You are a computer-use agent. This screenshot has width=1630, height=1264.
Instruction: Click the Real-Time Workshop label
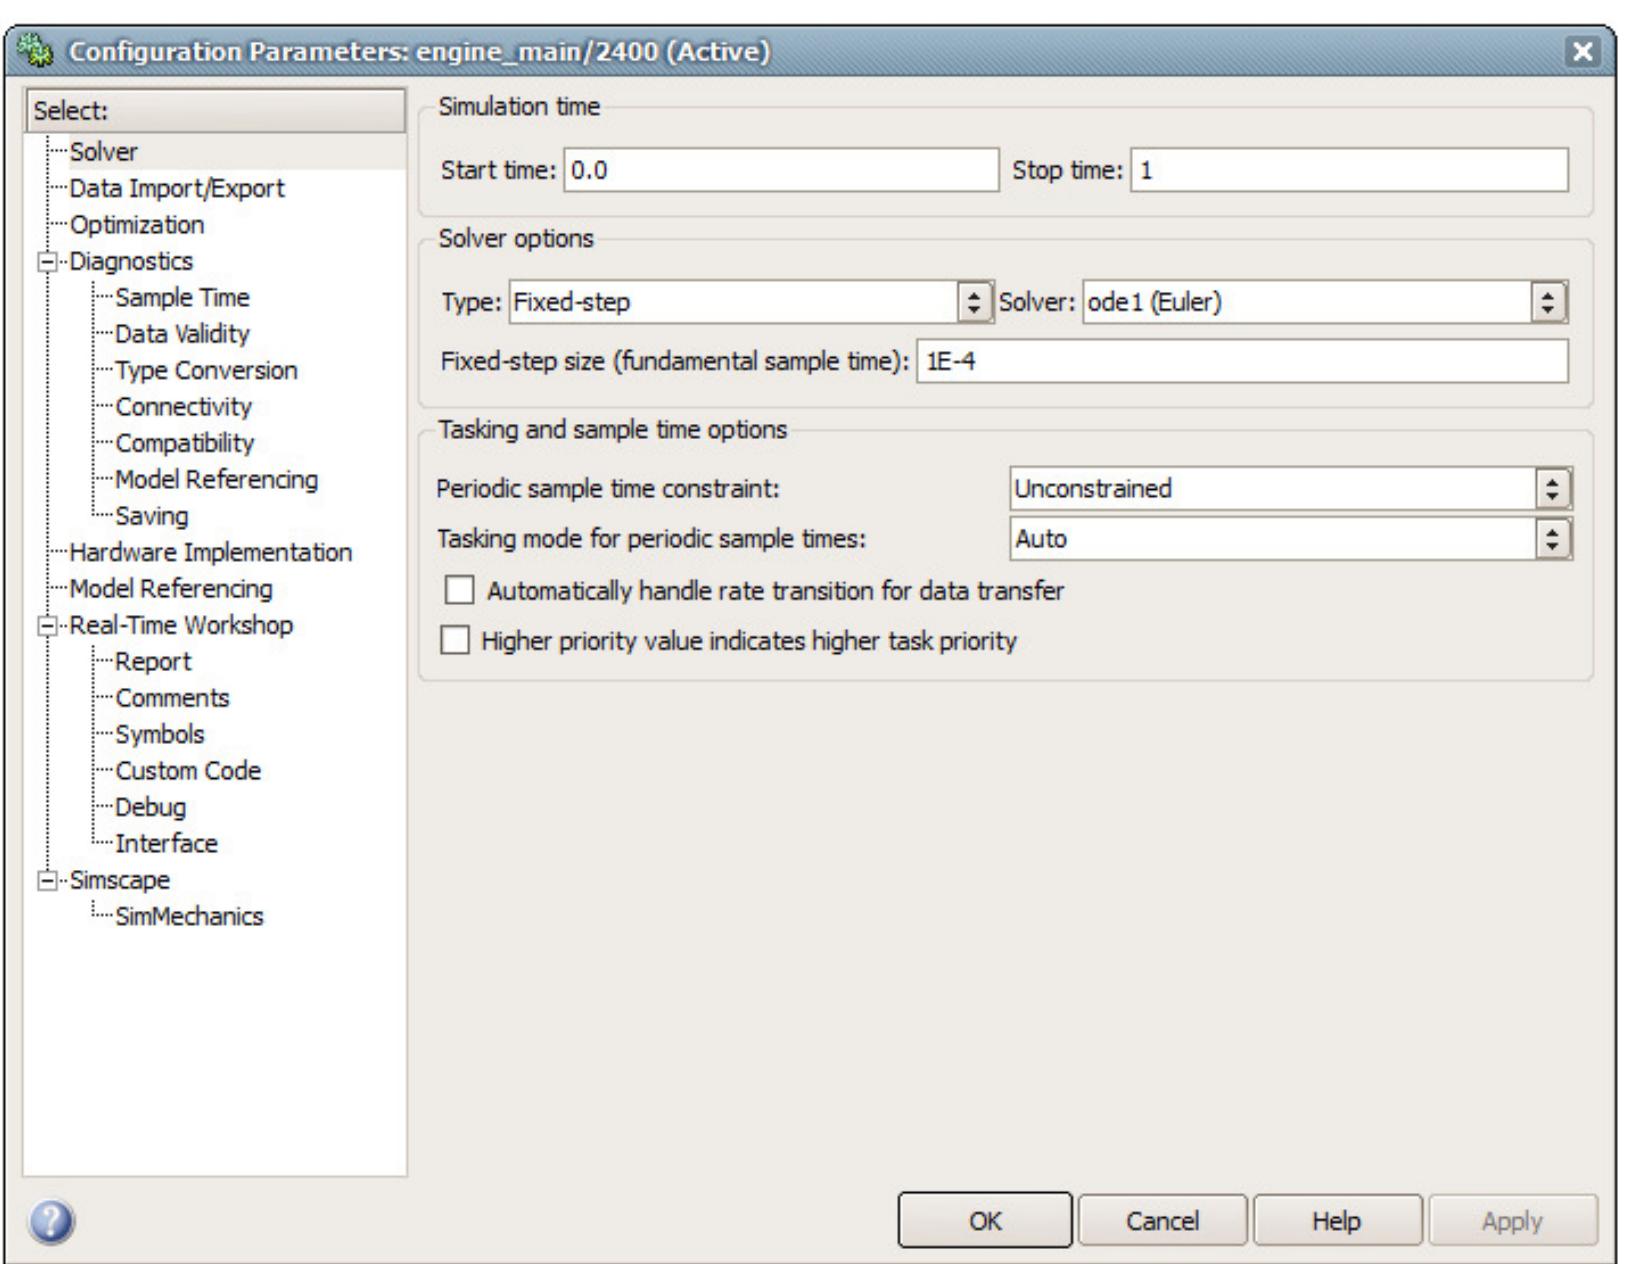coord(181,625)
